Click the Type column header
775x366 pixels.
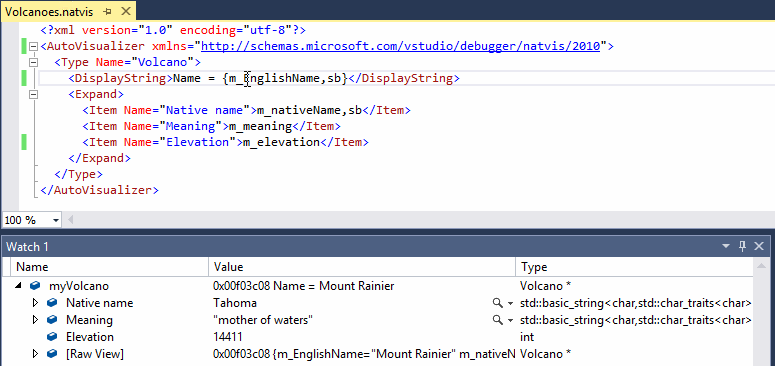[635, 267]
